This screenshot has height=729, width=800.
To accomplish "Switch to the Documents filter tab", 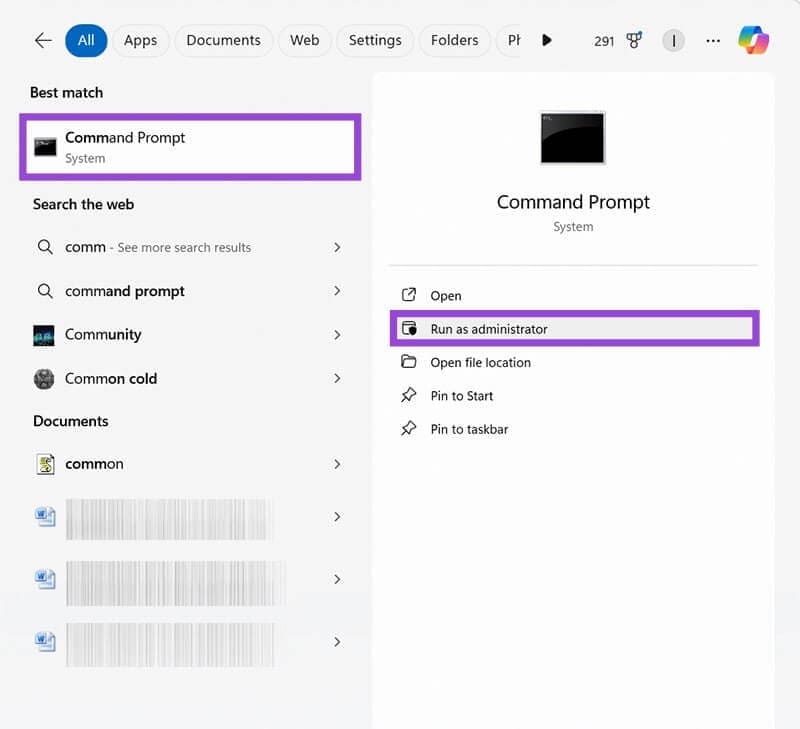I will tap(223, 40).
